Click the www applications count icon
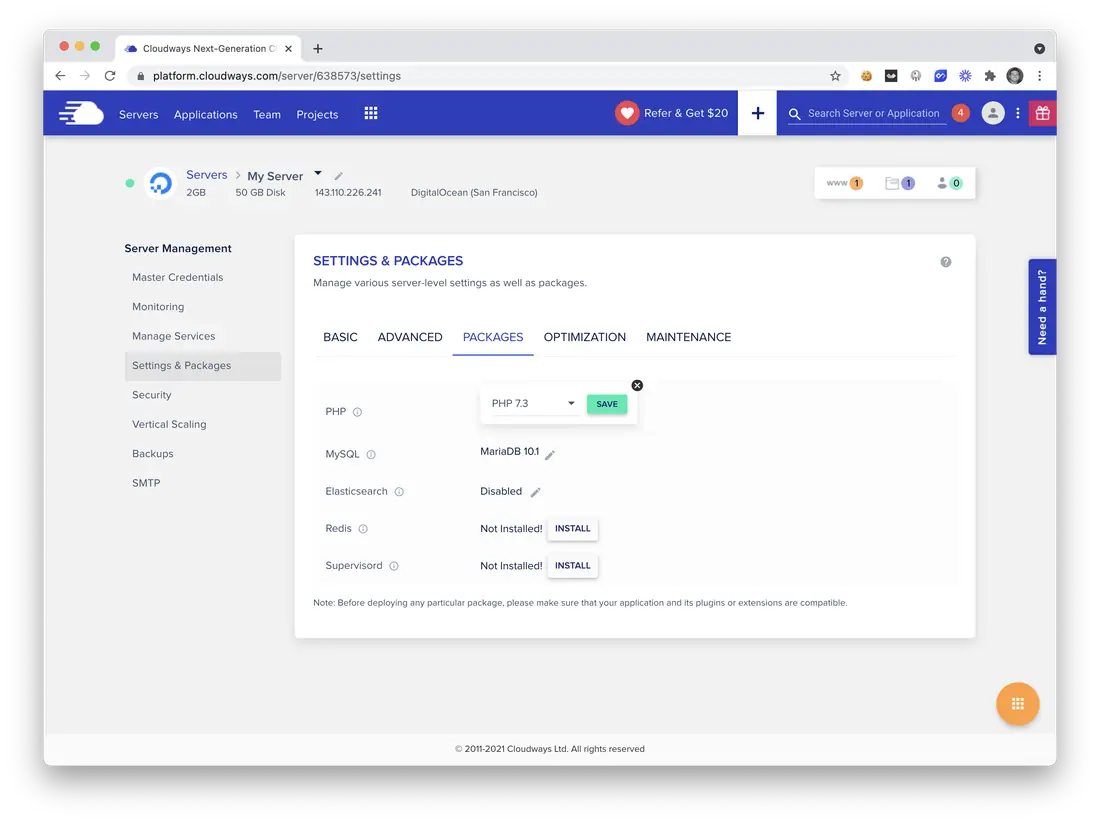The width and height of the screenshot is (1100, 823). [x=844, y=183]
